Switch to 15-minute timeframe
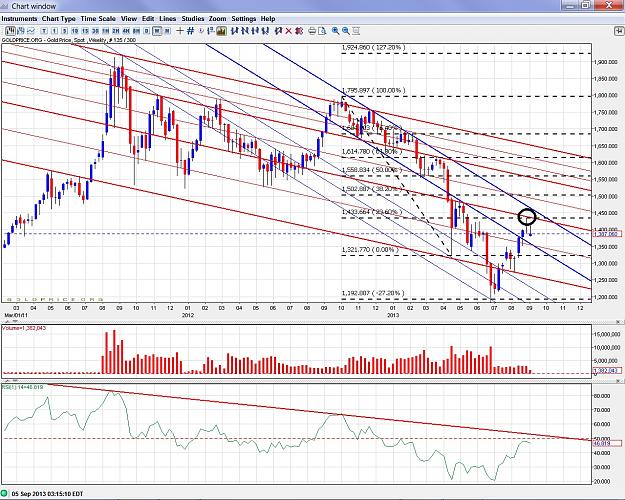This screenshot has height=500, width=625. [x=85, y=31]
